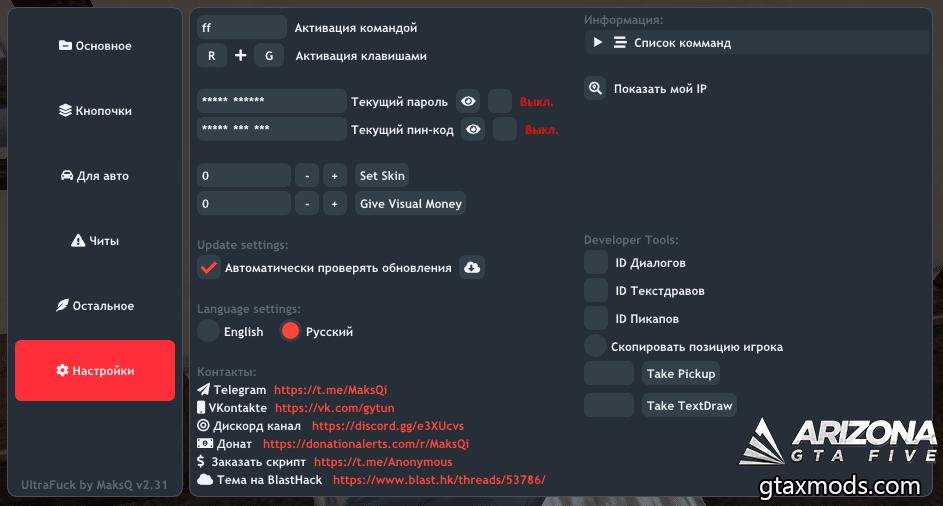Uncheck Автоматически проверять обновления checkbox
The height and width of the screenshot is (506, 943).
209,267
